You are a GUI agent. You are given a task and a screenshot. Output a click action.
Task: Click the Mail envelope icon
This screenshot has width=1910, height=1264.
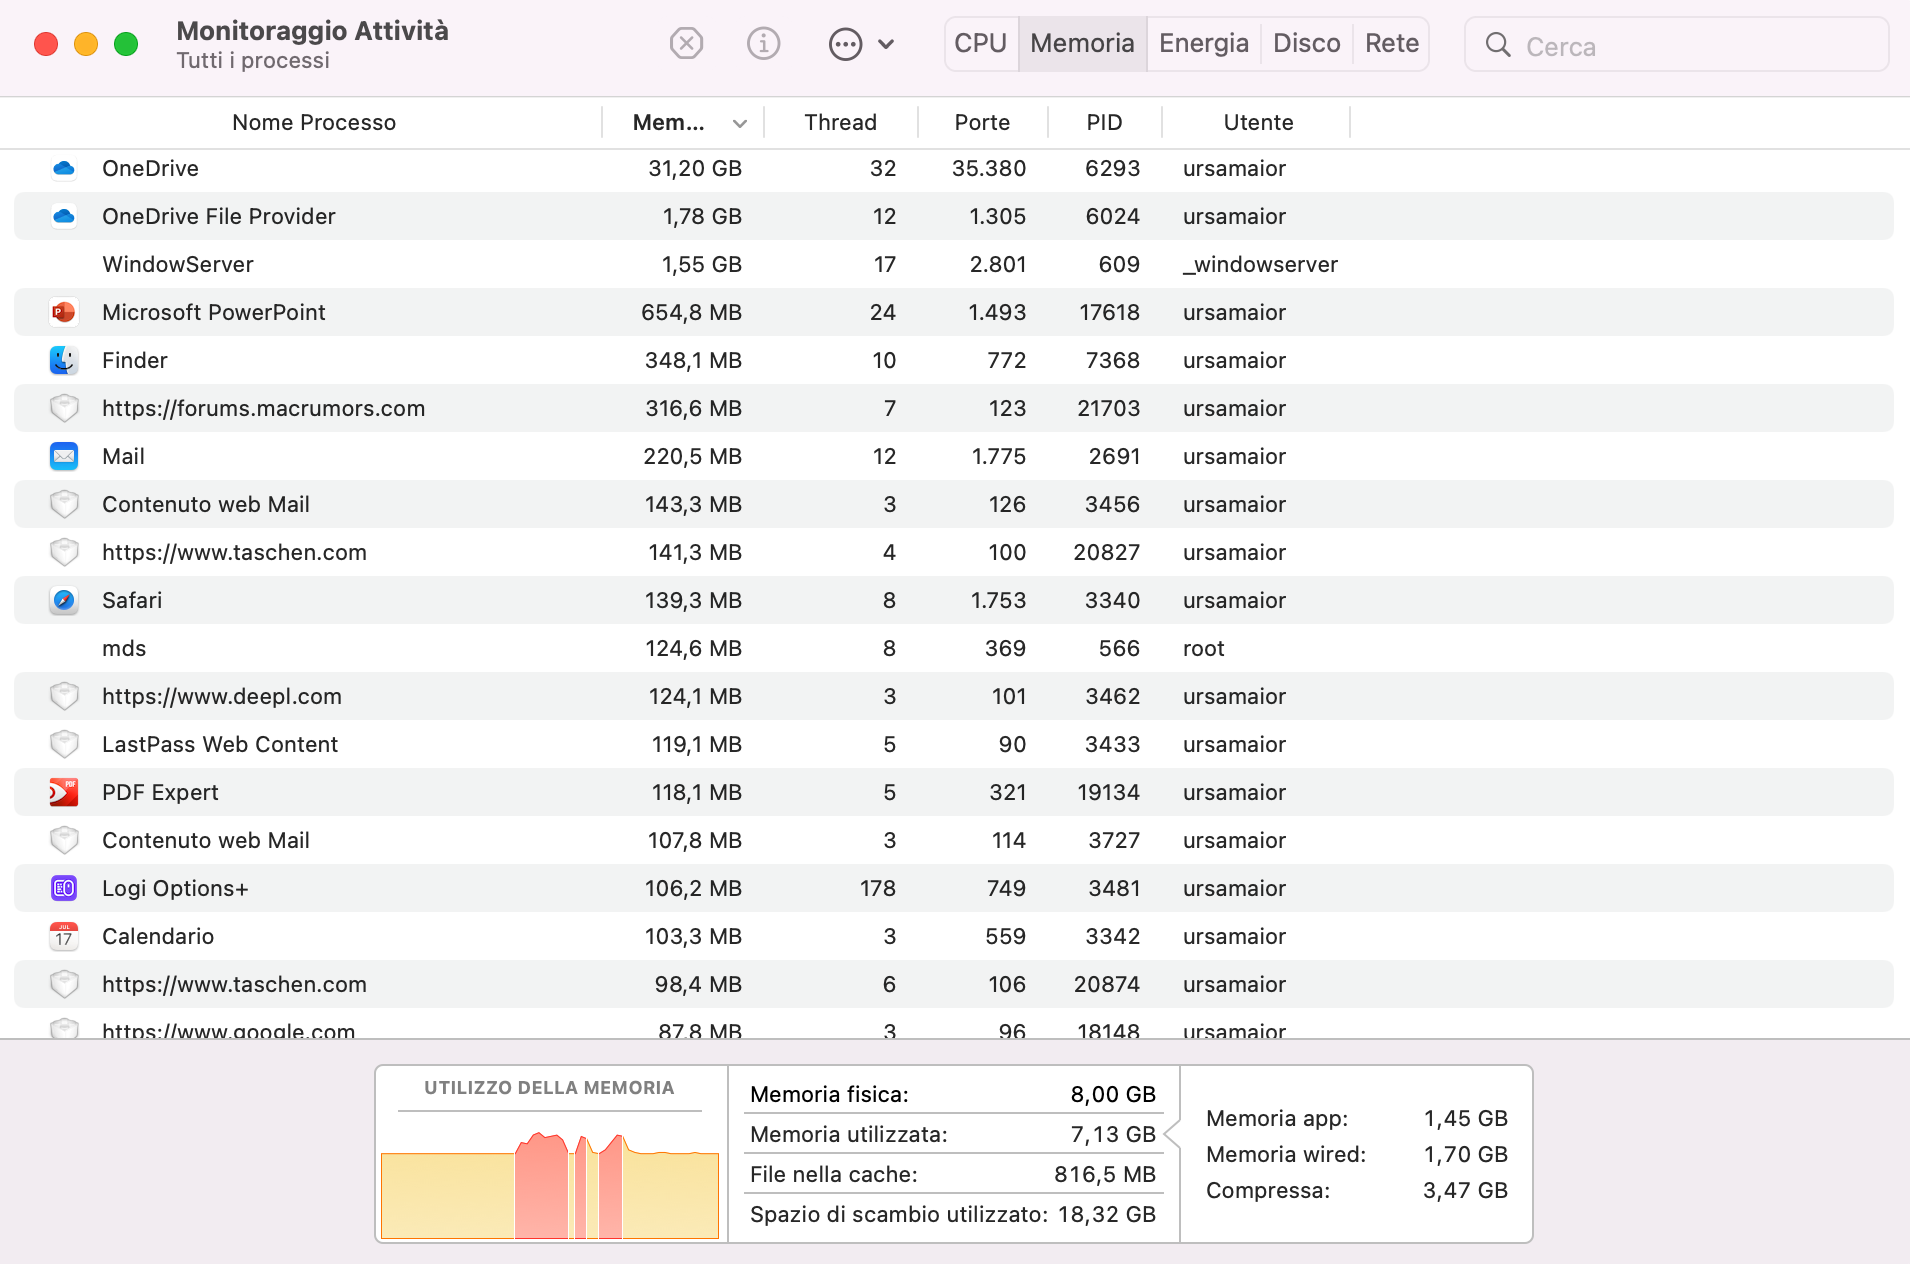click(64, 456)
